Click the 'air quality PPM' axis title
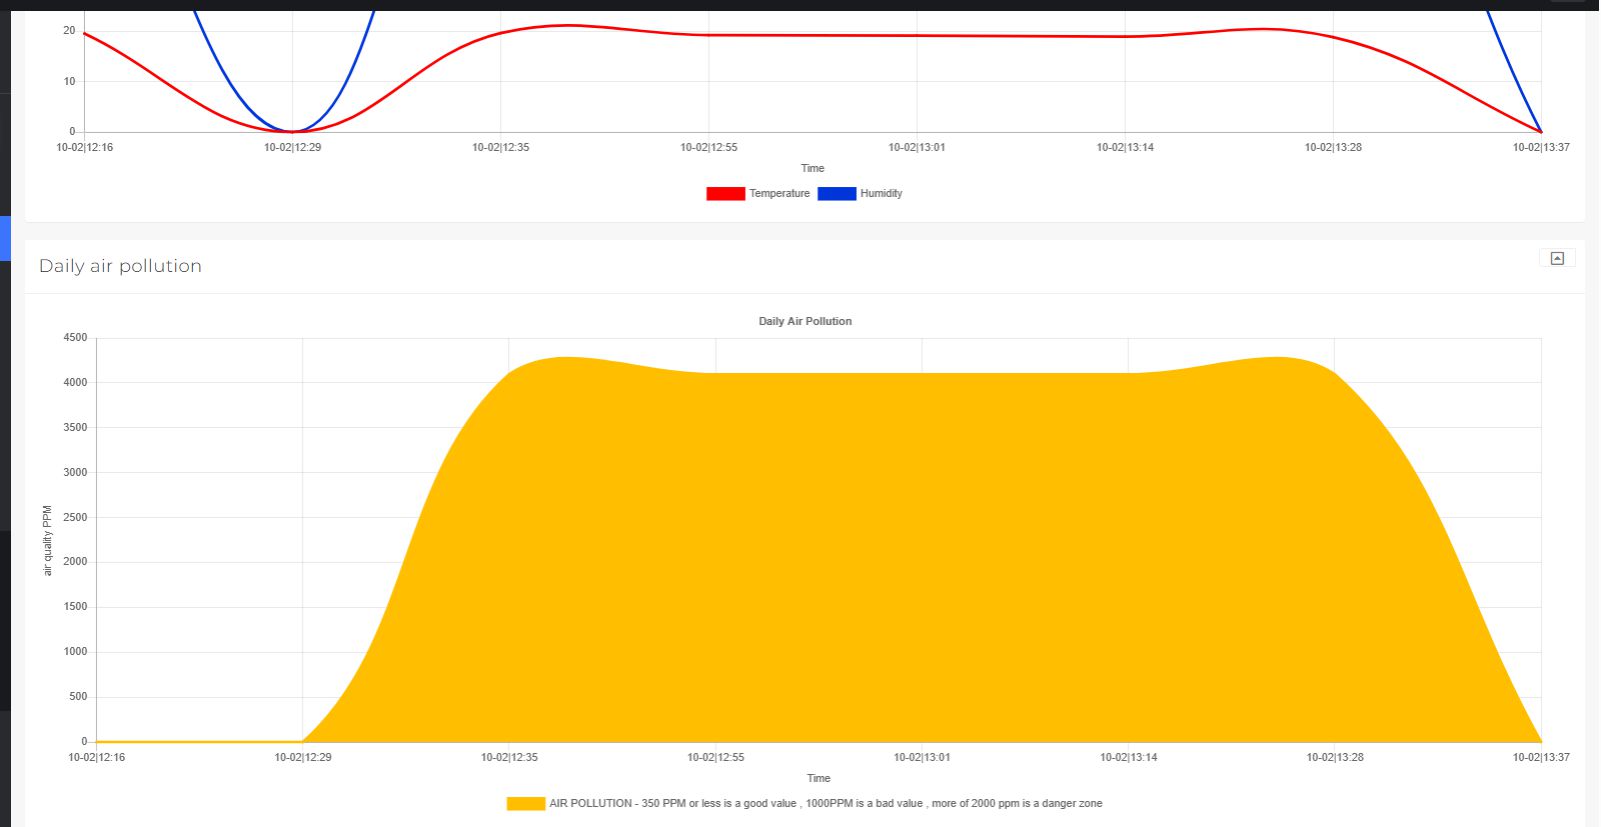The image size is (1601, 827). tap(47, 540)
